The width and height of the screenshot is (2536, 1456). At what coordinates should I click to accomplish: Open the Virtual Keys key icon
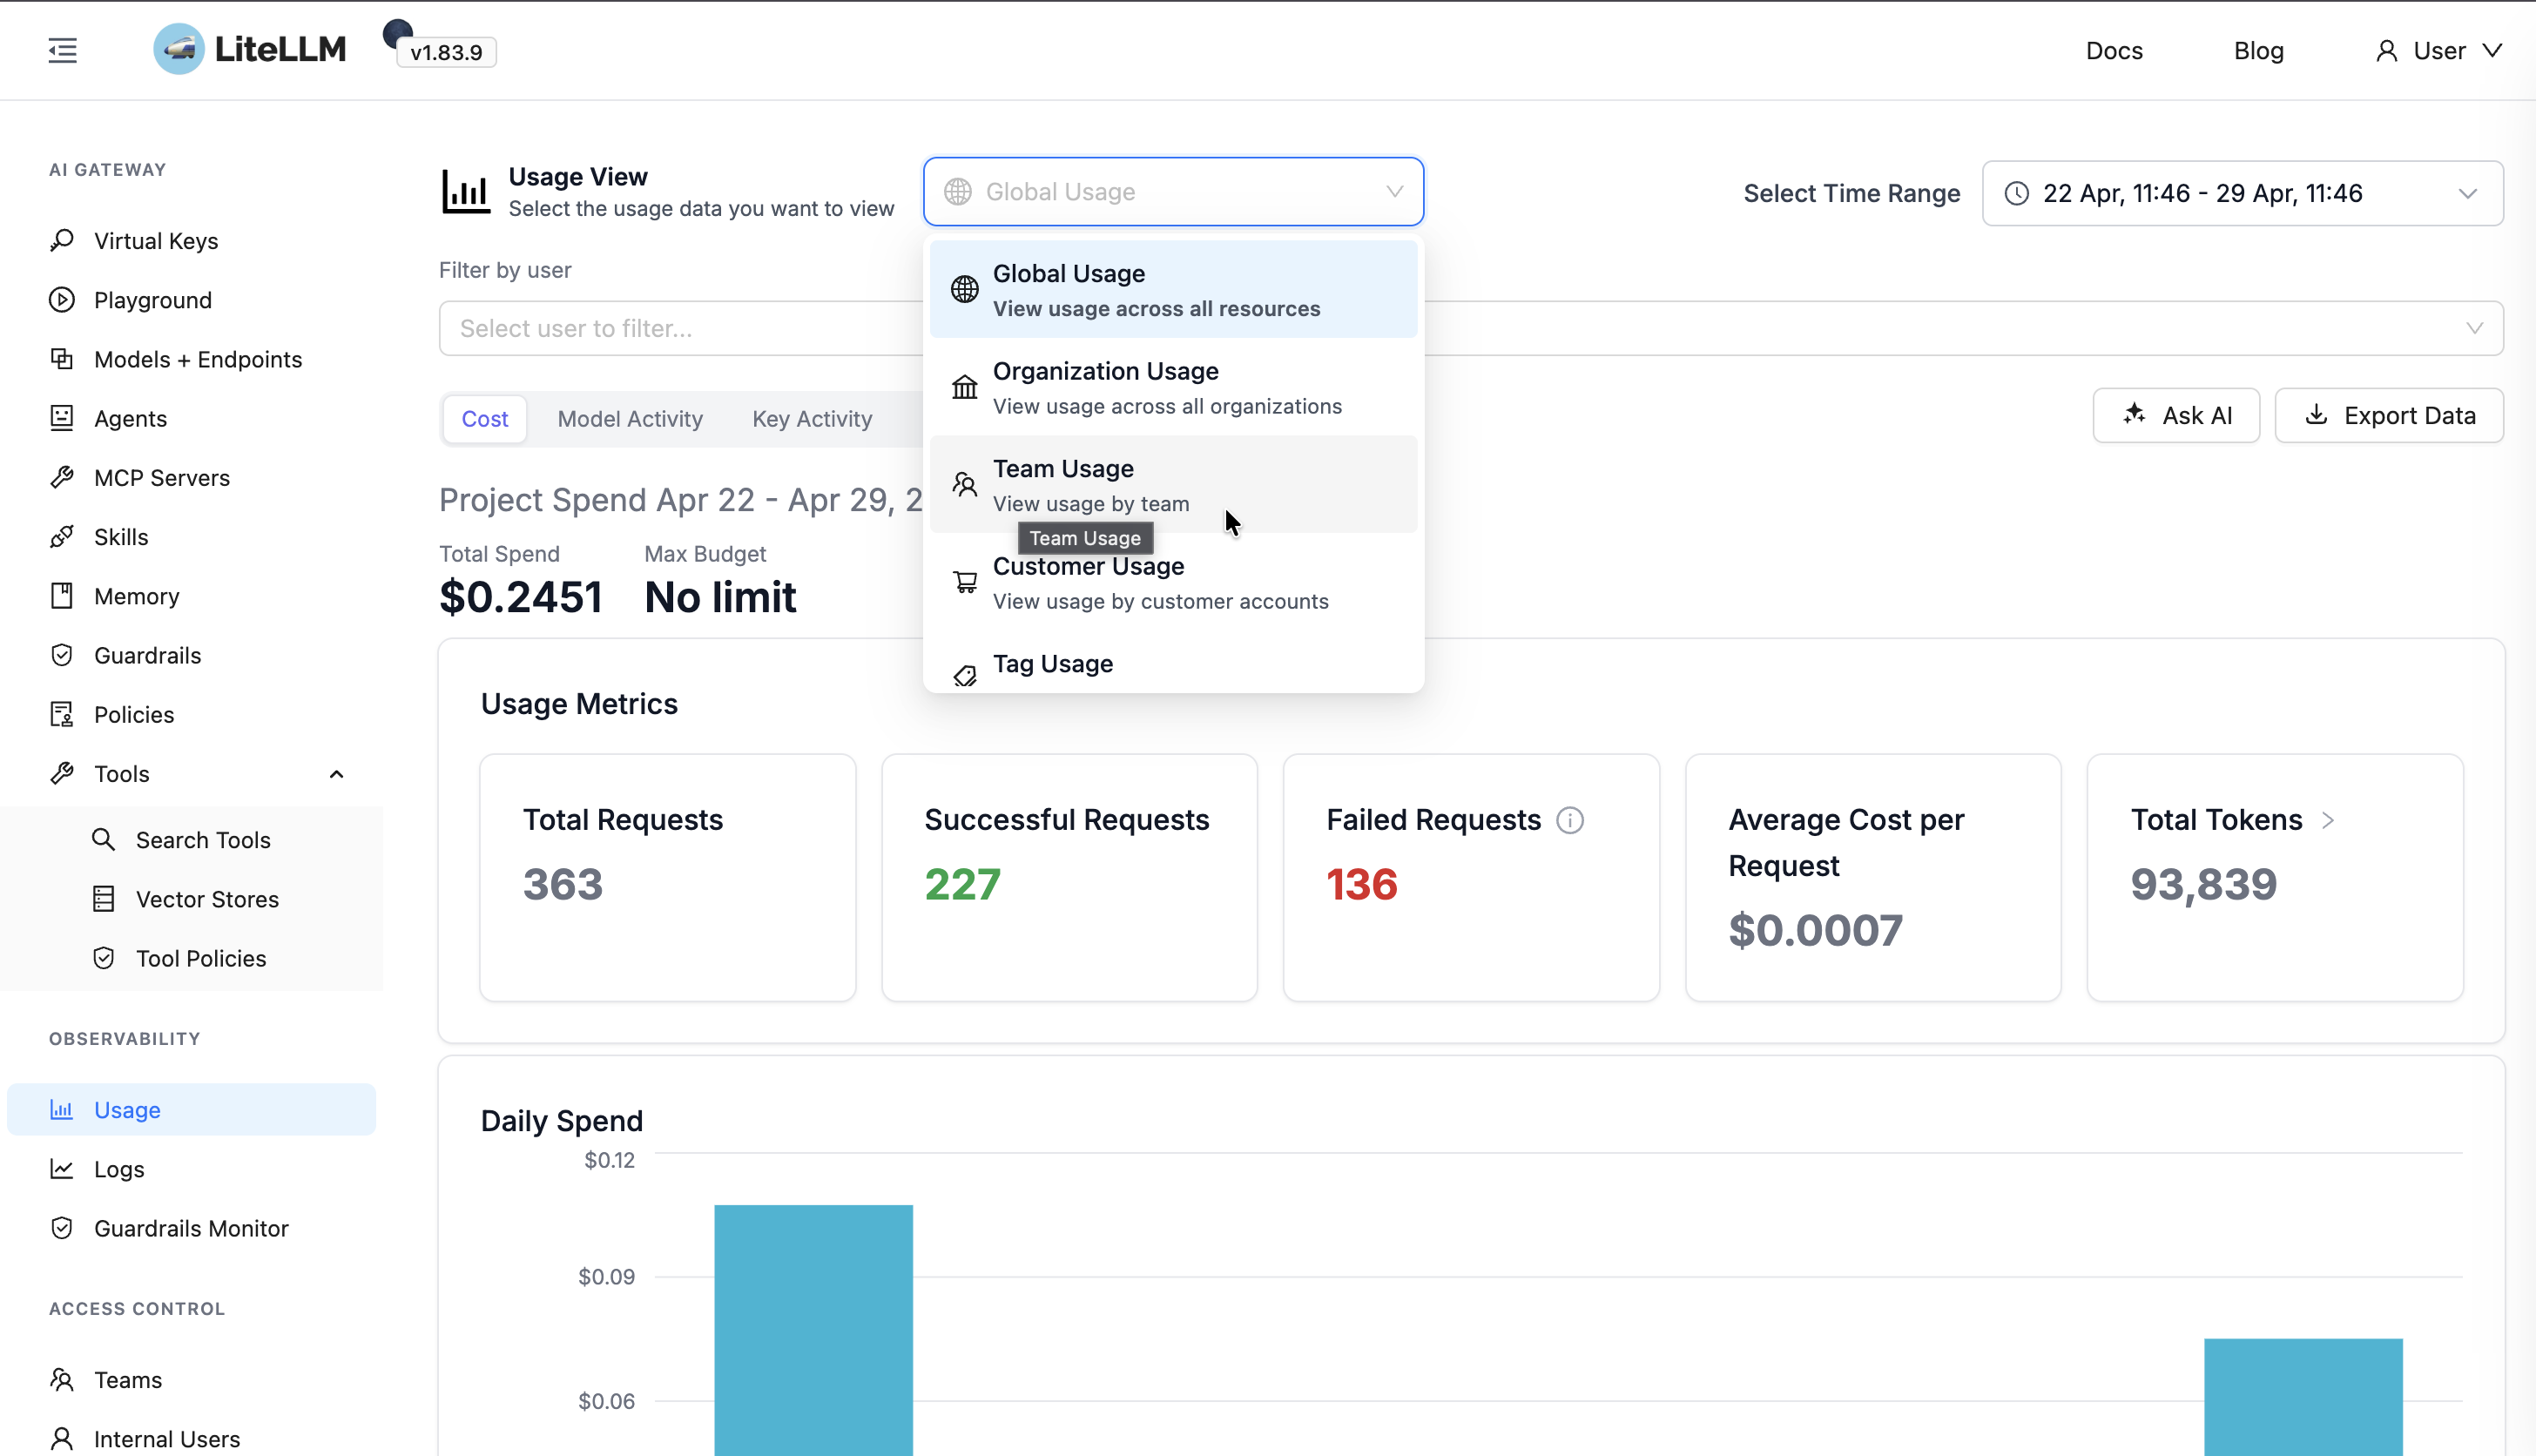(x=62, y=241)
